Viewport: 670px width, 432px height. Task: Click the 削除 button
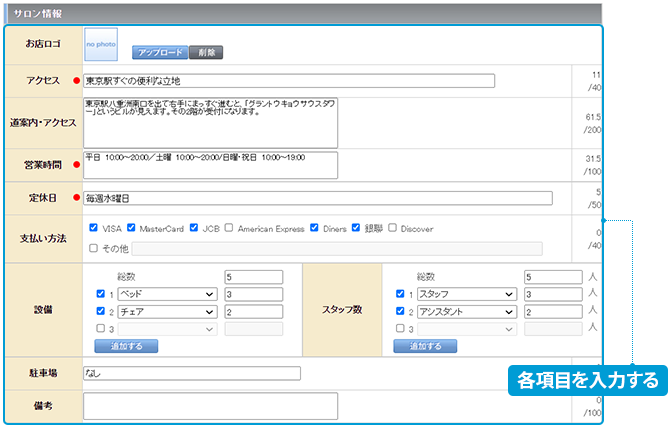click(x=206, y=52)
